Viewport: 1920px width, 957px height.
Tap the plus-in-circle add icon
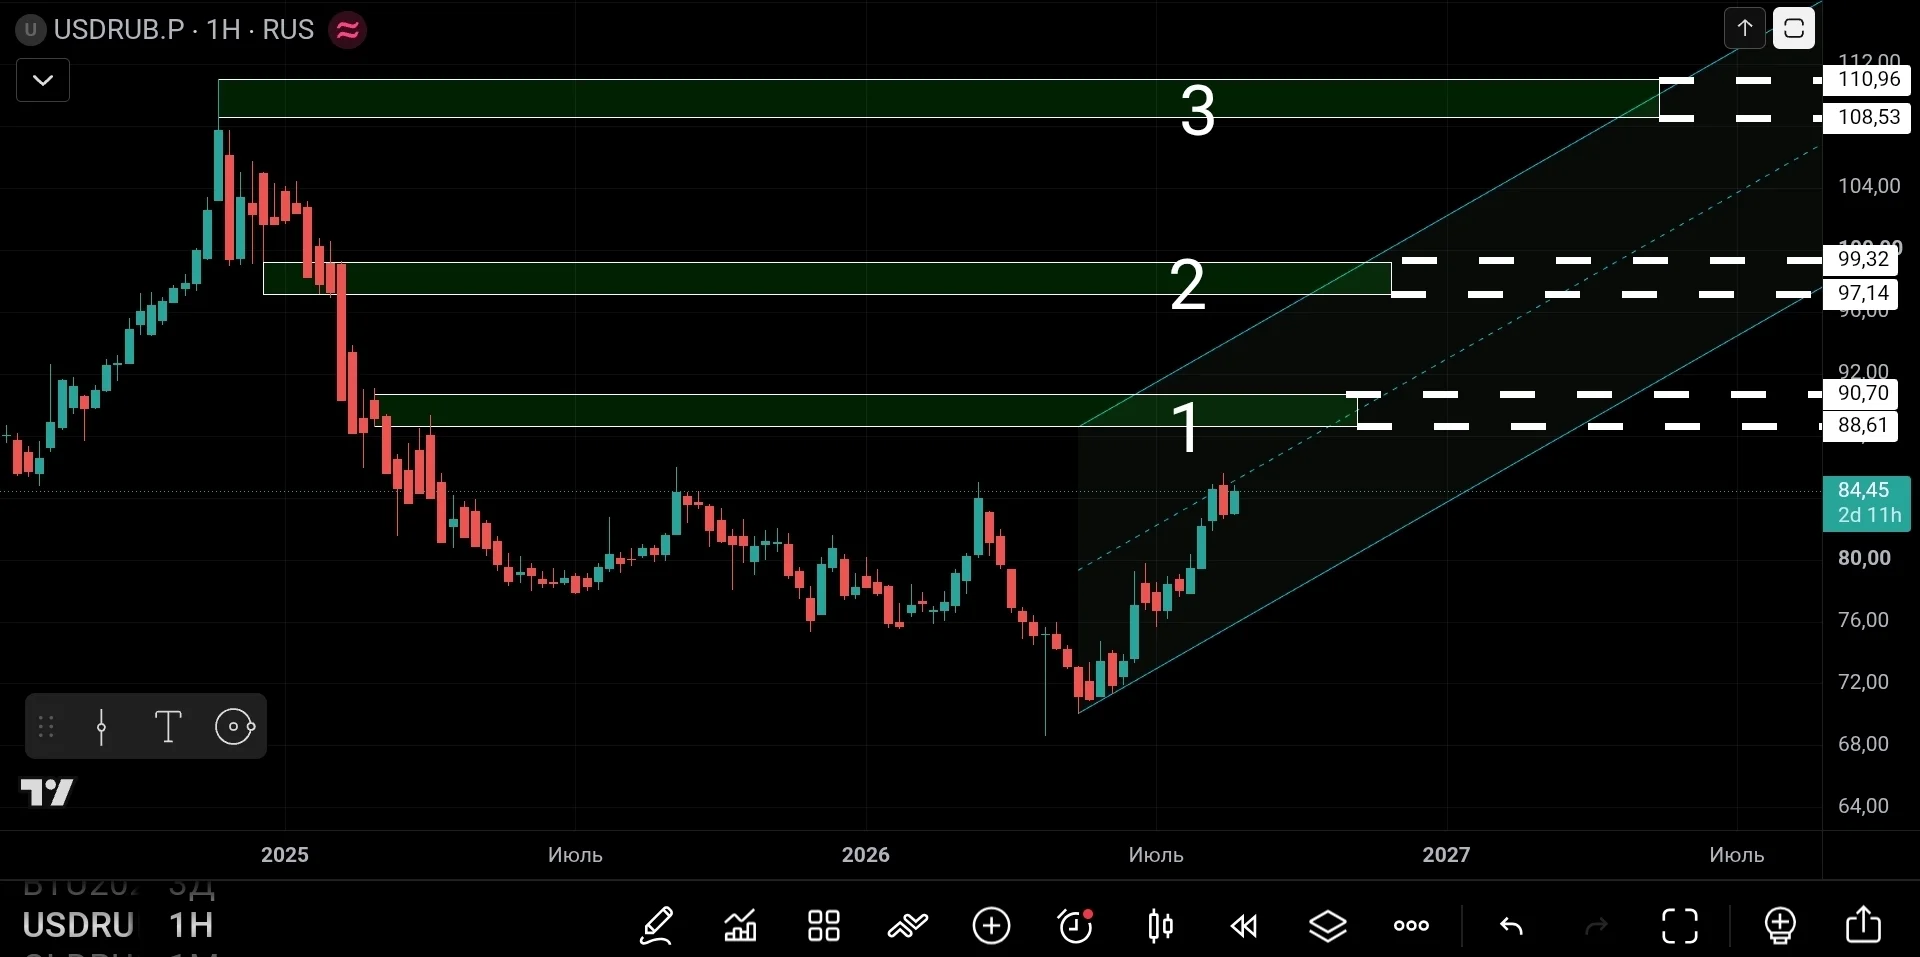[991, 926]
